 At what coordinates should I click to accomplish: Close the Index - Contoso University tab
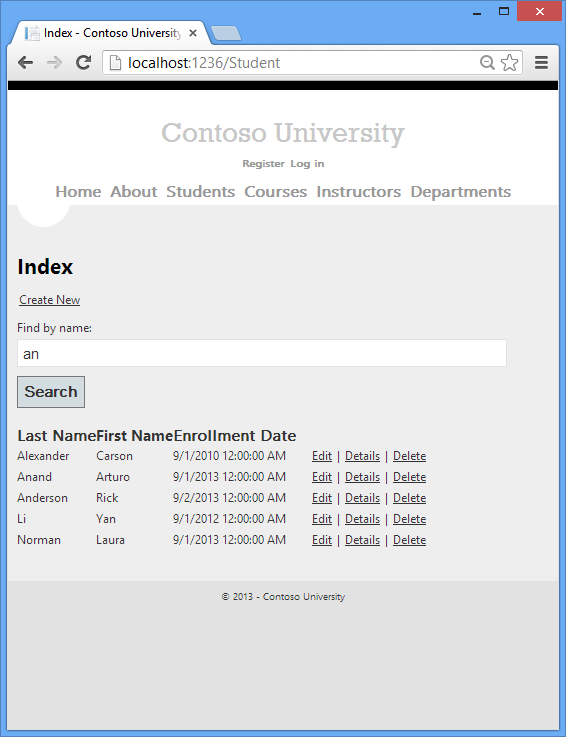click(x=193, y=33)
